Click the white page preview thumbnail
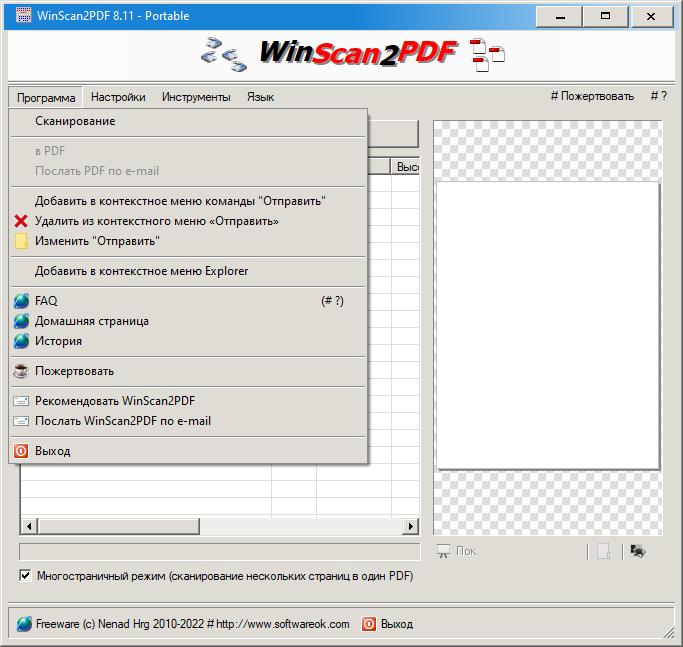 [x=548, y=326]
